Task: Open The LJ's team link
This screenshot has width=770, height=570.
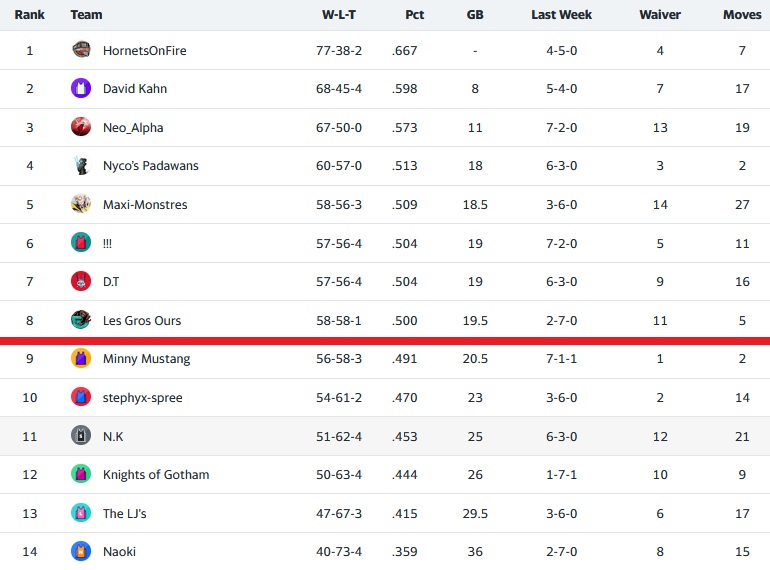Action: 125,514
